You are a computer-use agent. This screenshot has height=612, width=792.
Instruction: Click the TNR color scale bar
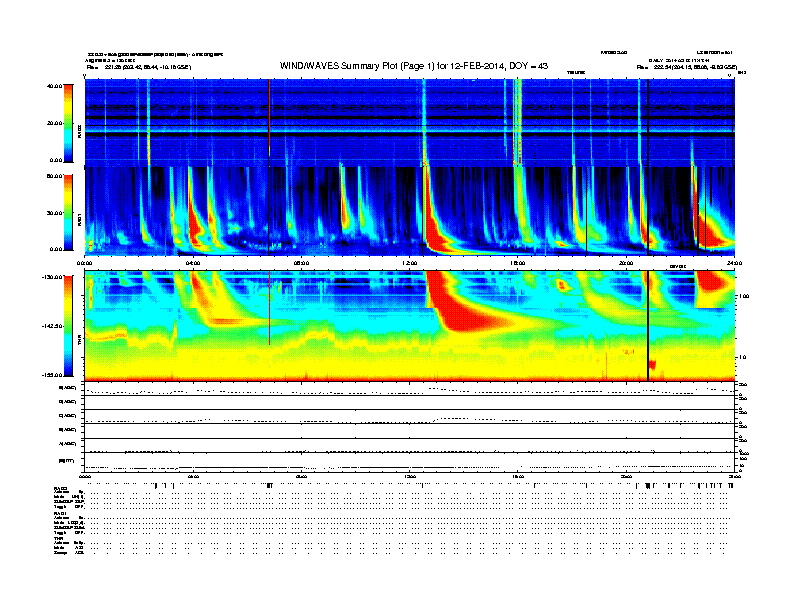click(68, 326)
